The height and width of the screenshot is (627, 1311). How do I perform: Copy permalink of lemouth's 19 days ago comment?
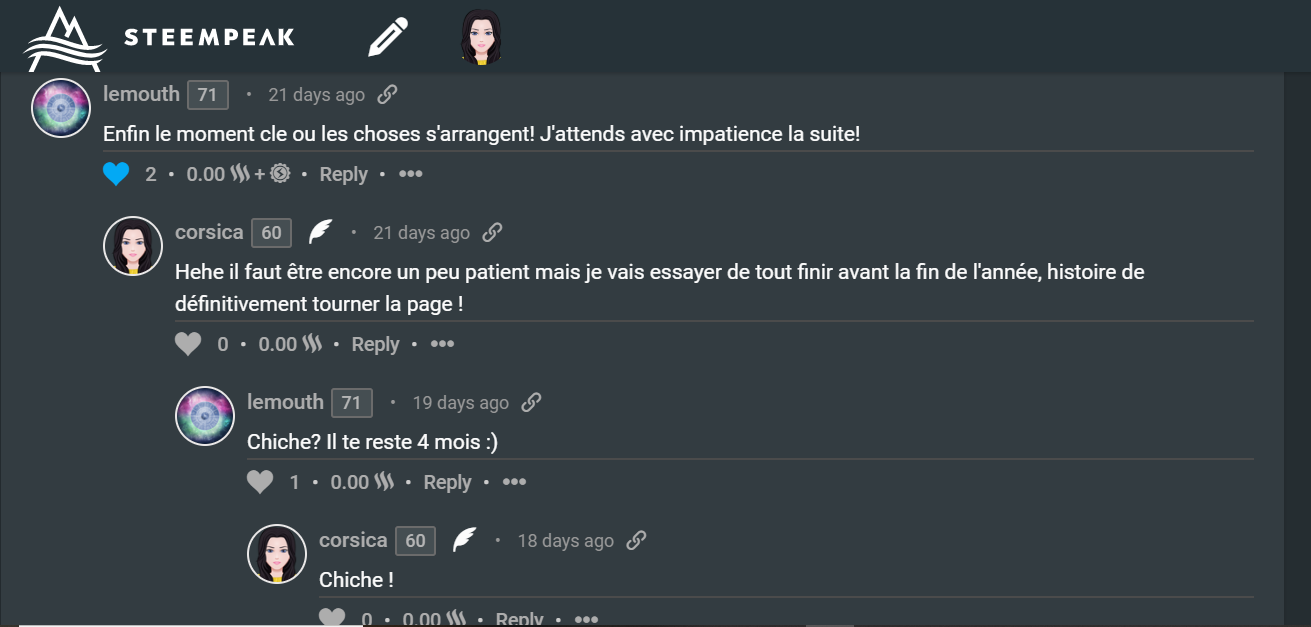[531, 403]
